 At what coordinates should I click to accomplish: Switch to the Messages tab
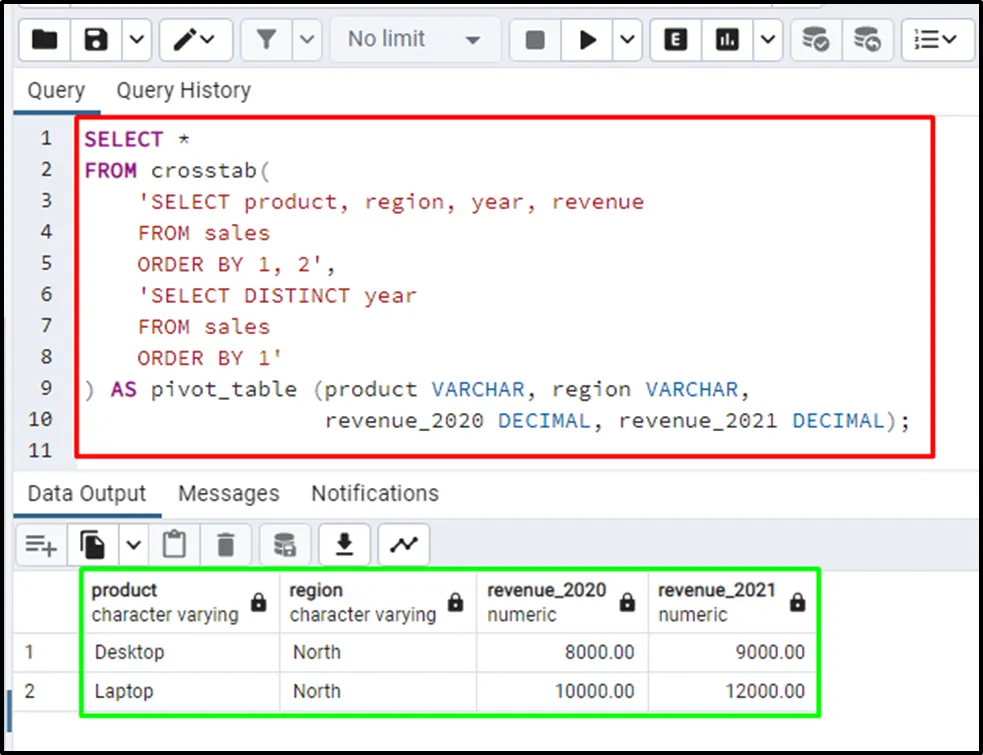[x=228, y=493]
